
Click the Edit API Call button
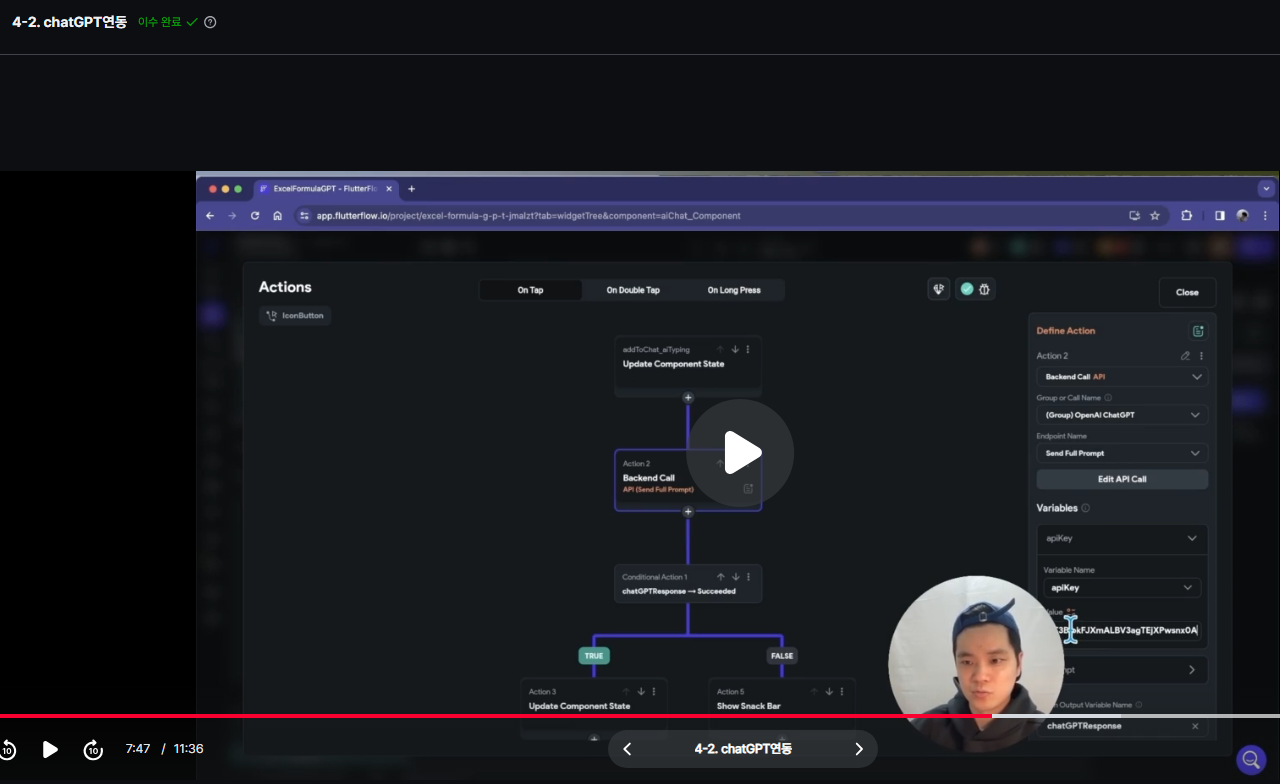click(1122, 479)
